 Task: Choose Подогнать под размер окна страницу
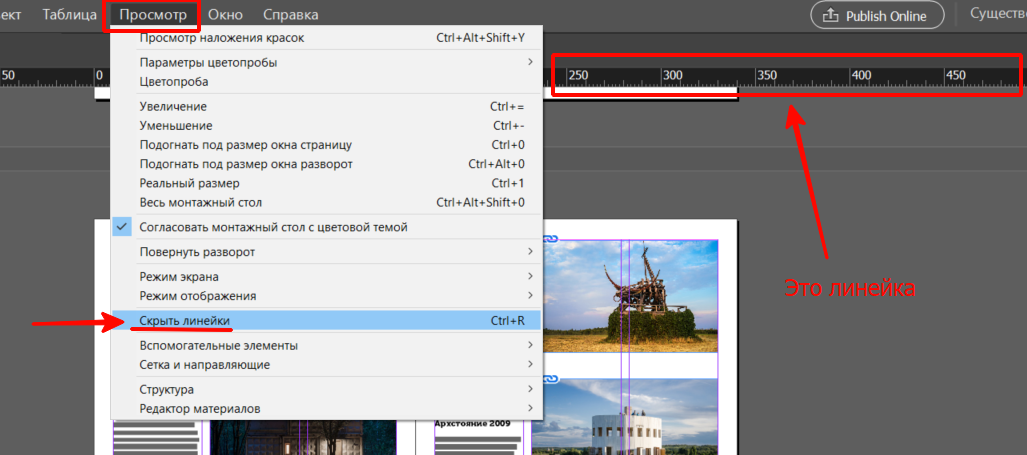point(245,145)
